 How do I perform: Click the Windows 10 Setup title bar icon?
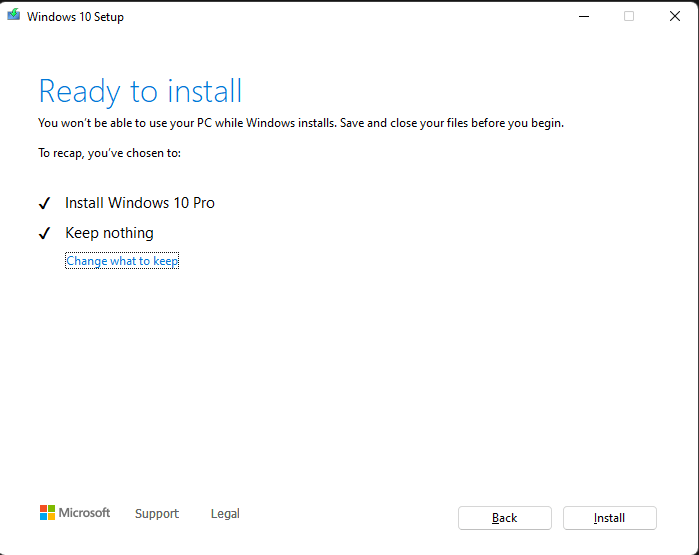pos(14,15)
